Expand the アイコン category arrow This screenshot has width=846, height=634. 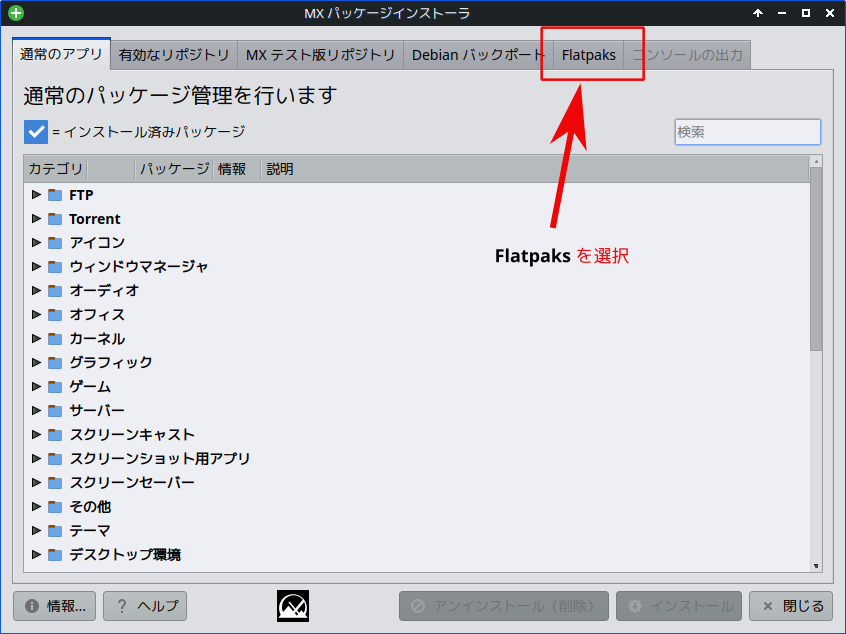coord(36,242)
